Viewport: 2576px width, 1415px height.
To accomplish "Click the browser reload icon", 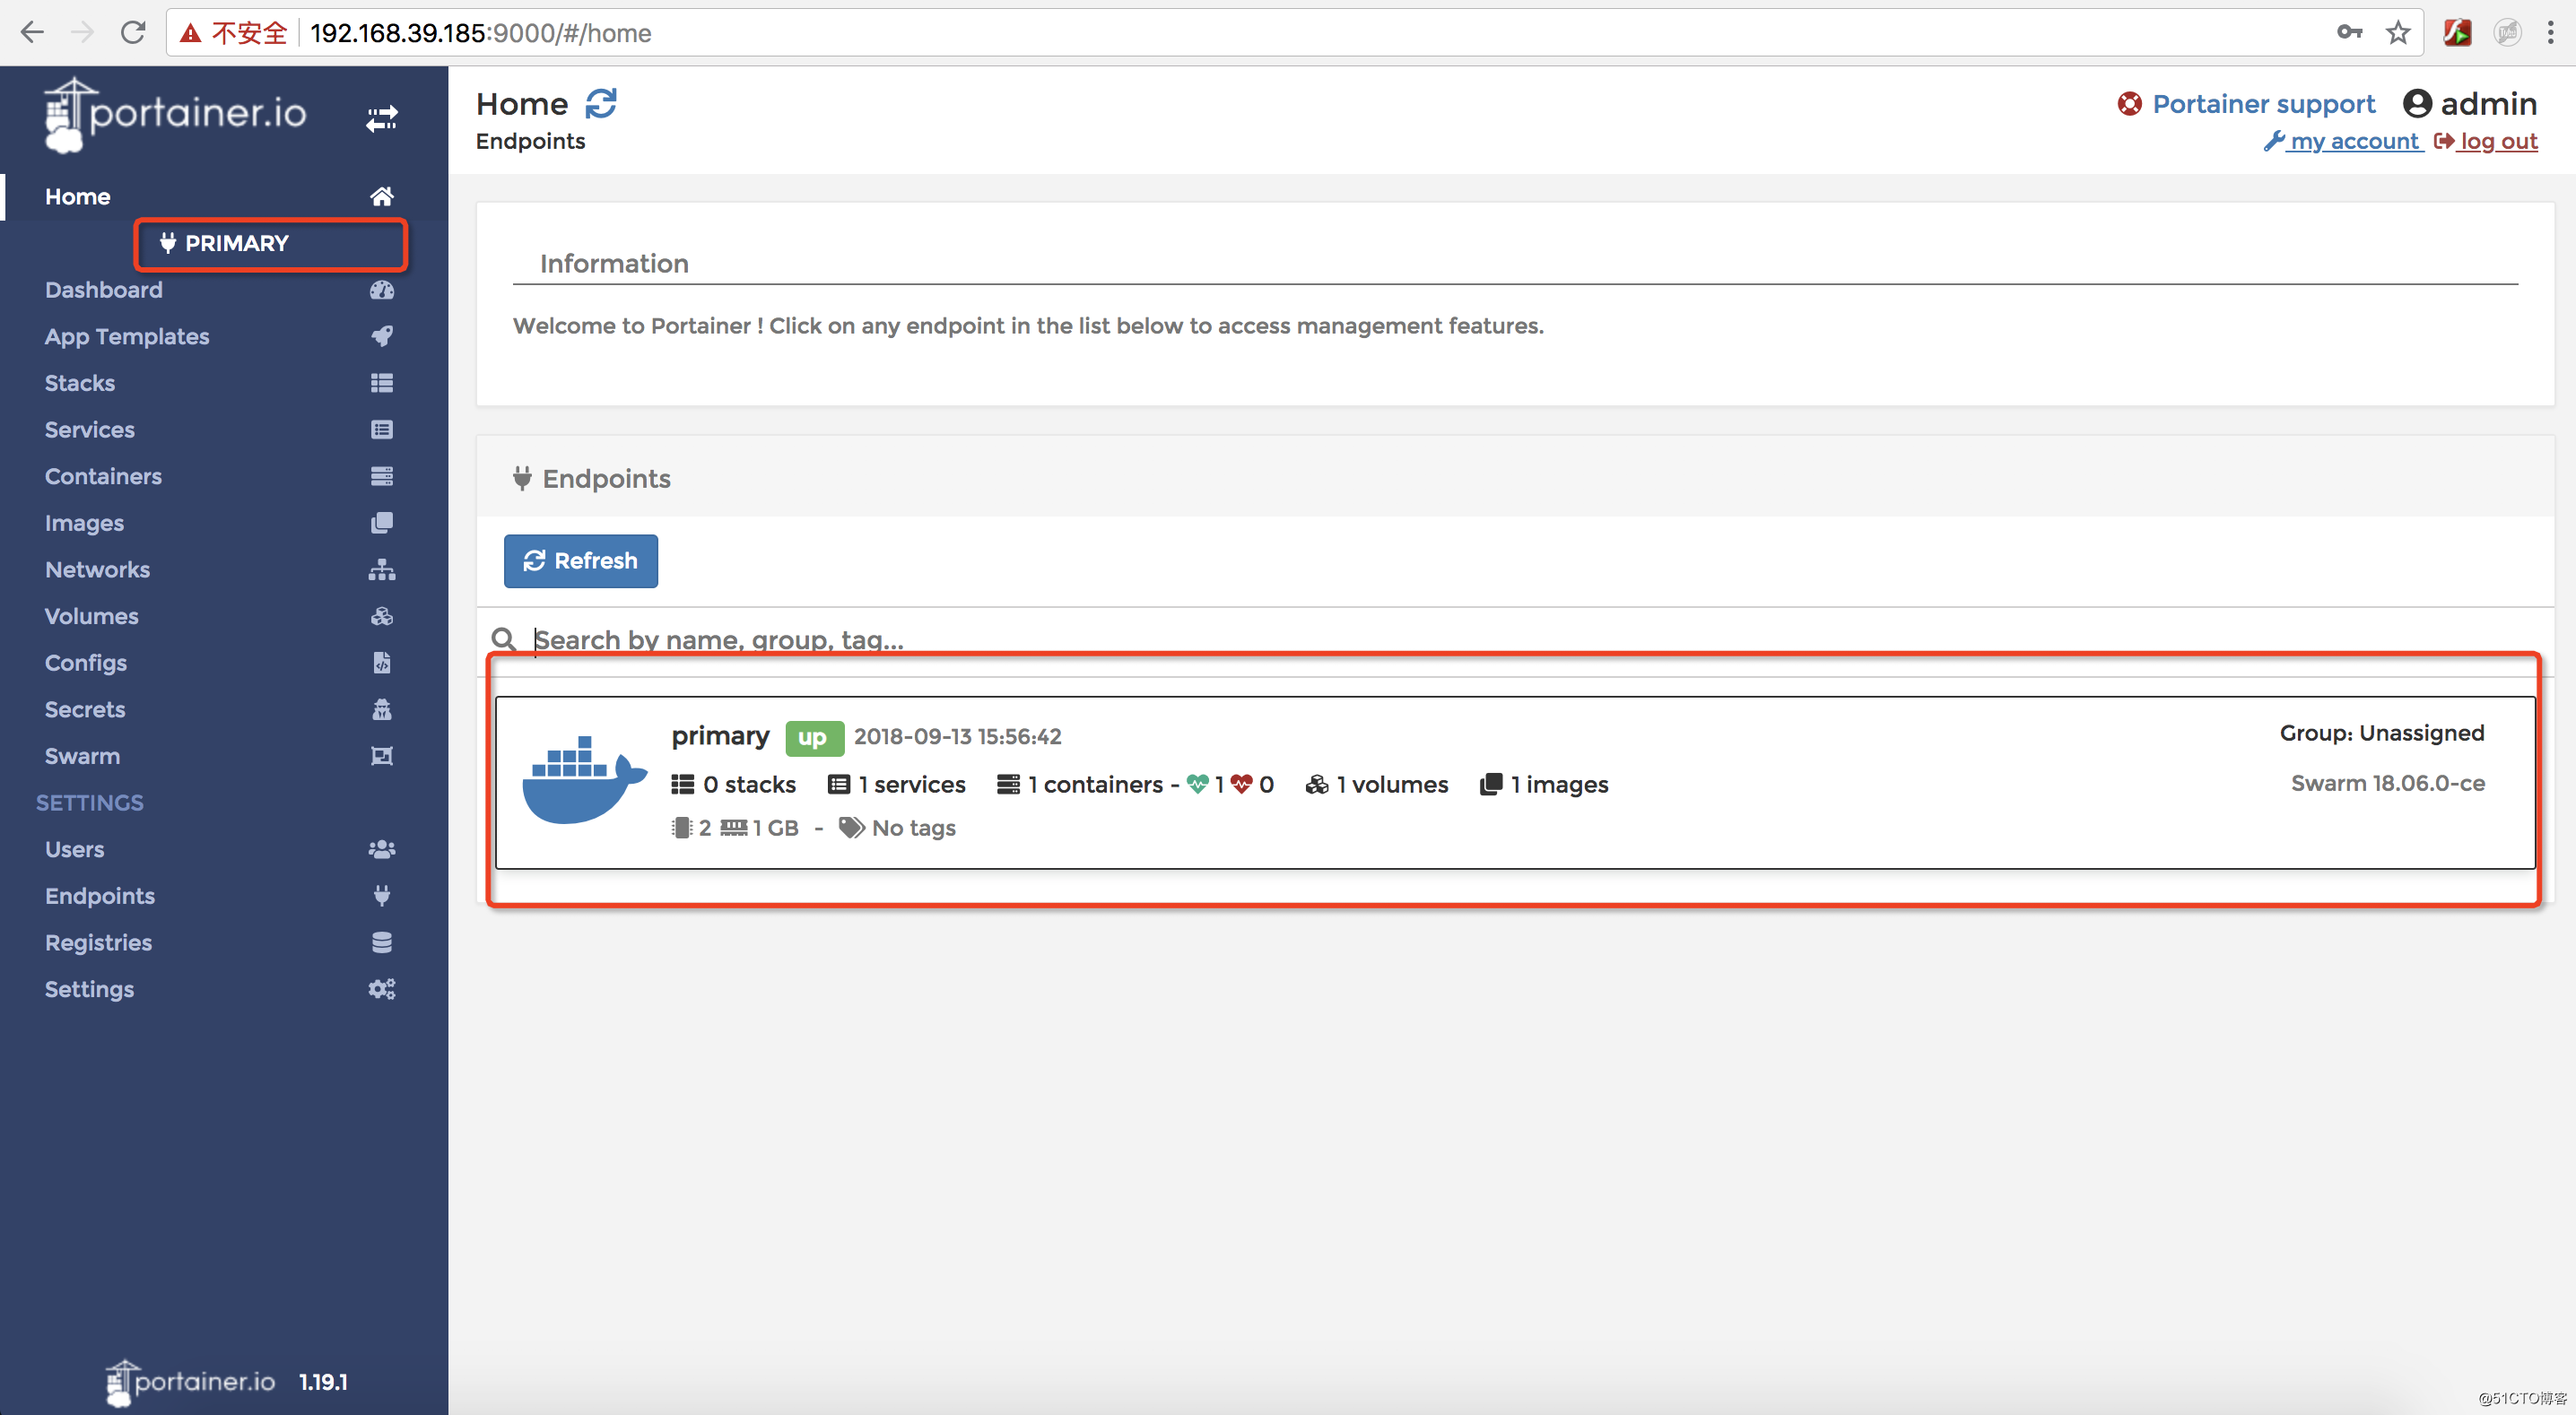I will coord(133,33).
